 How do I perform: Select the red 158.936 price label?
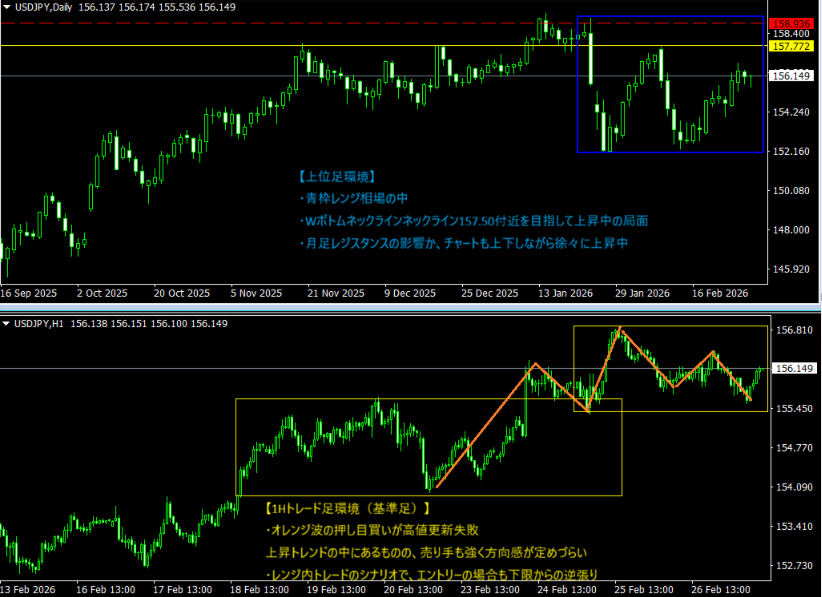792,24
